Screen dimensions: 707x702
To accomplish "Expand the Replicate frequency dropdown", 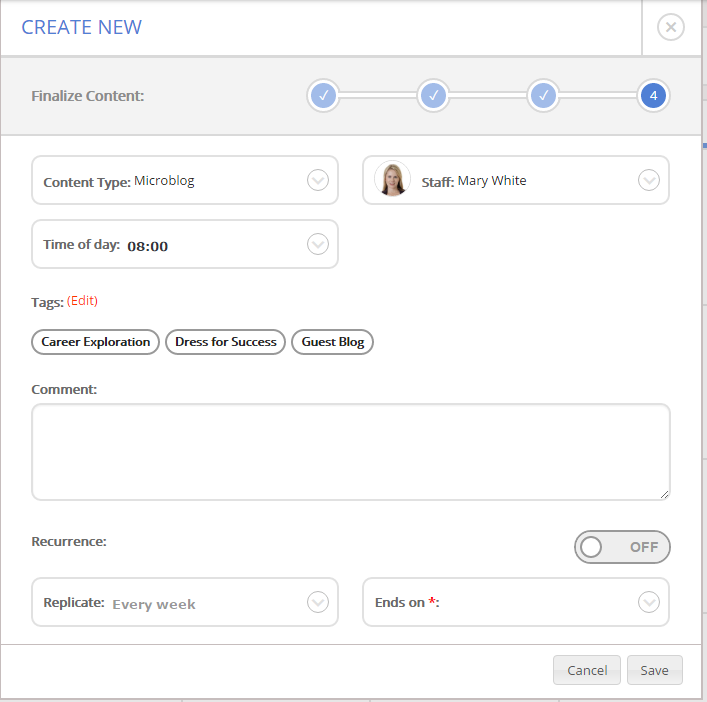I will click(317, 603).
